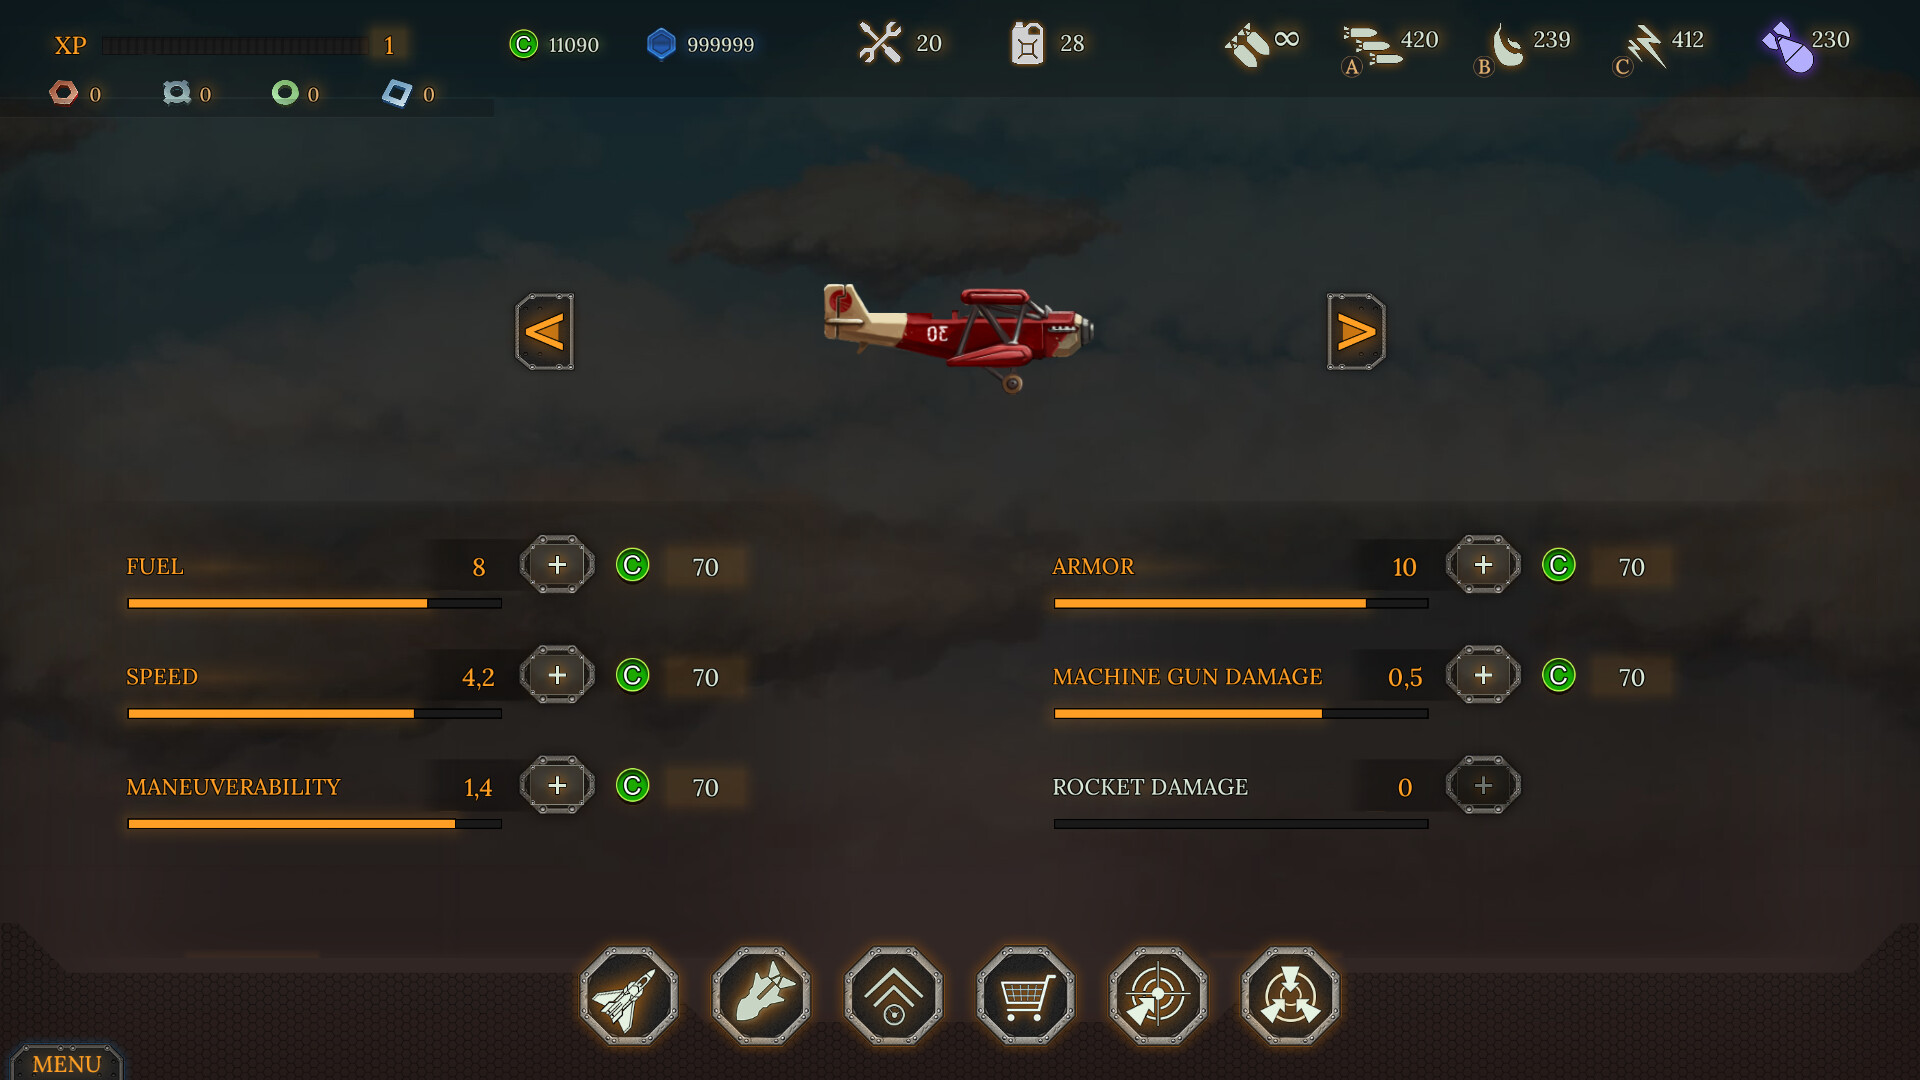Viewport: 1920px width, 1080px height.
Task: Show previous airplane with left arrow
Action: [545, 332]
